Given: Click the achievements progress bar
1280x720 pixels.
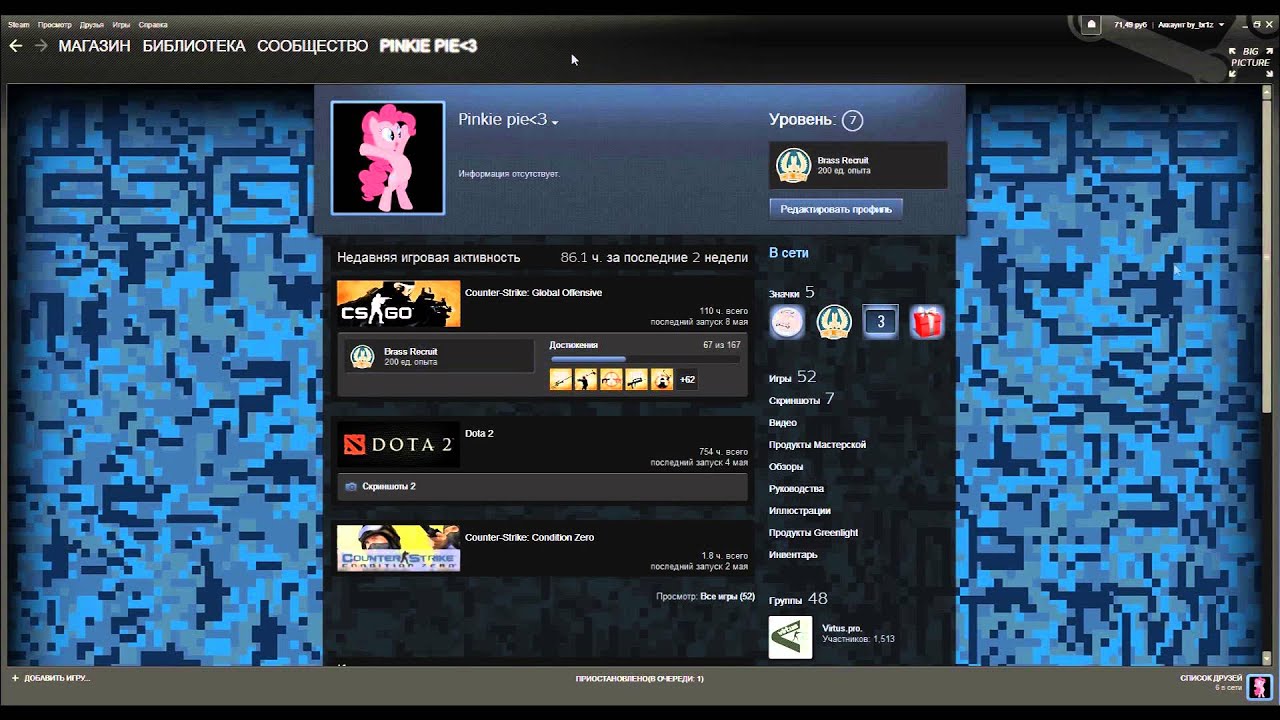Looking at the screenshot, I should [x=645, y=359].
